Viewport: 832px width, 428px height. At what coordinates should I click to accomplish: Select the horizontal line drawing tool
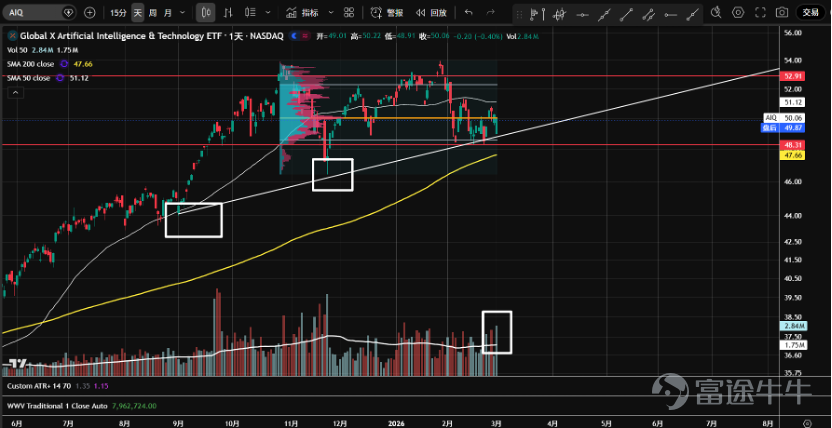point(583,15)
